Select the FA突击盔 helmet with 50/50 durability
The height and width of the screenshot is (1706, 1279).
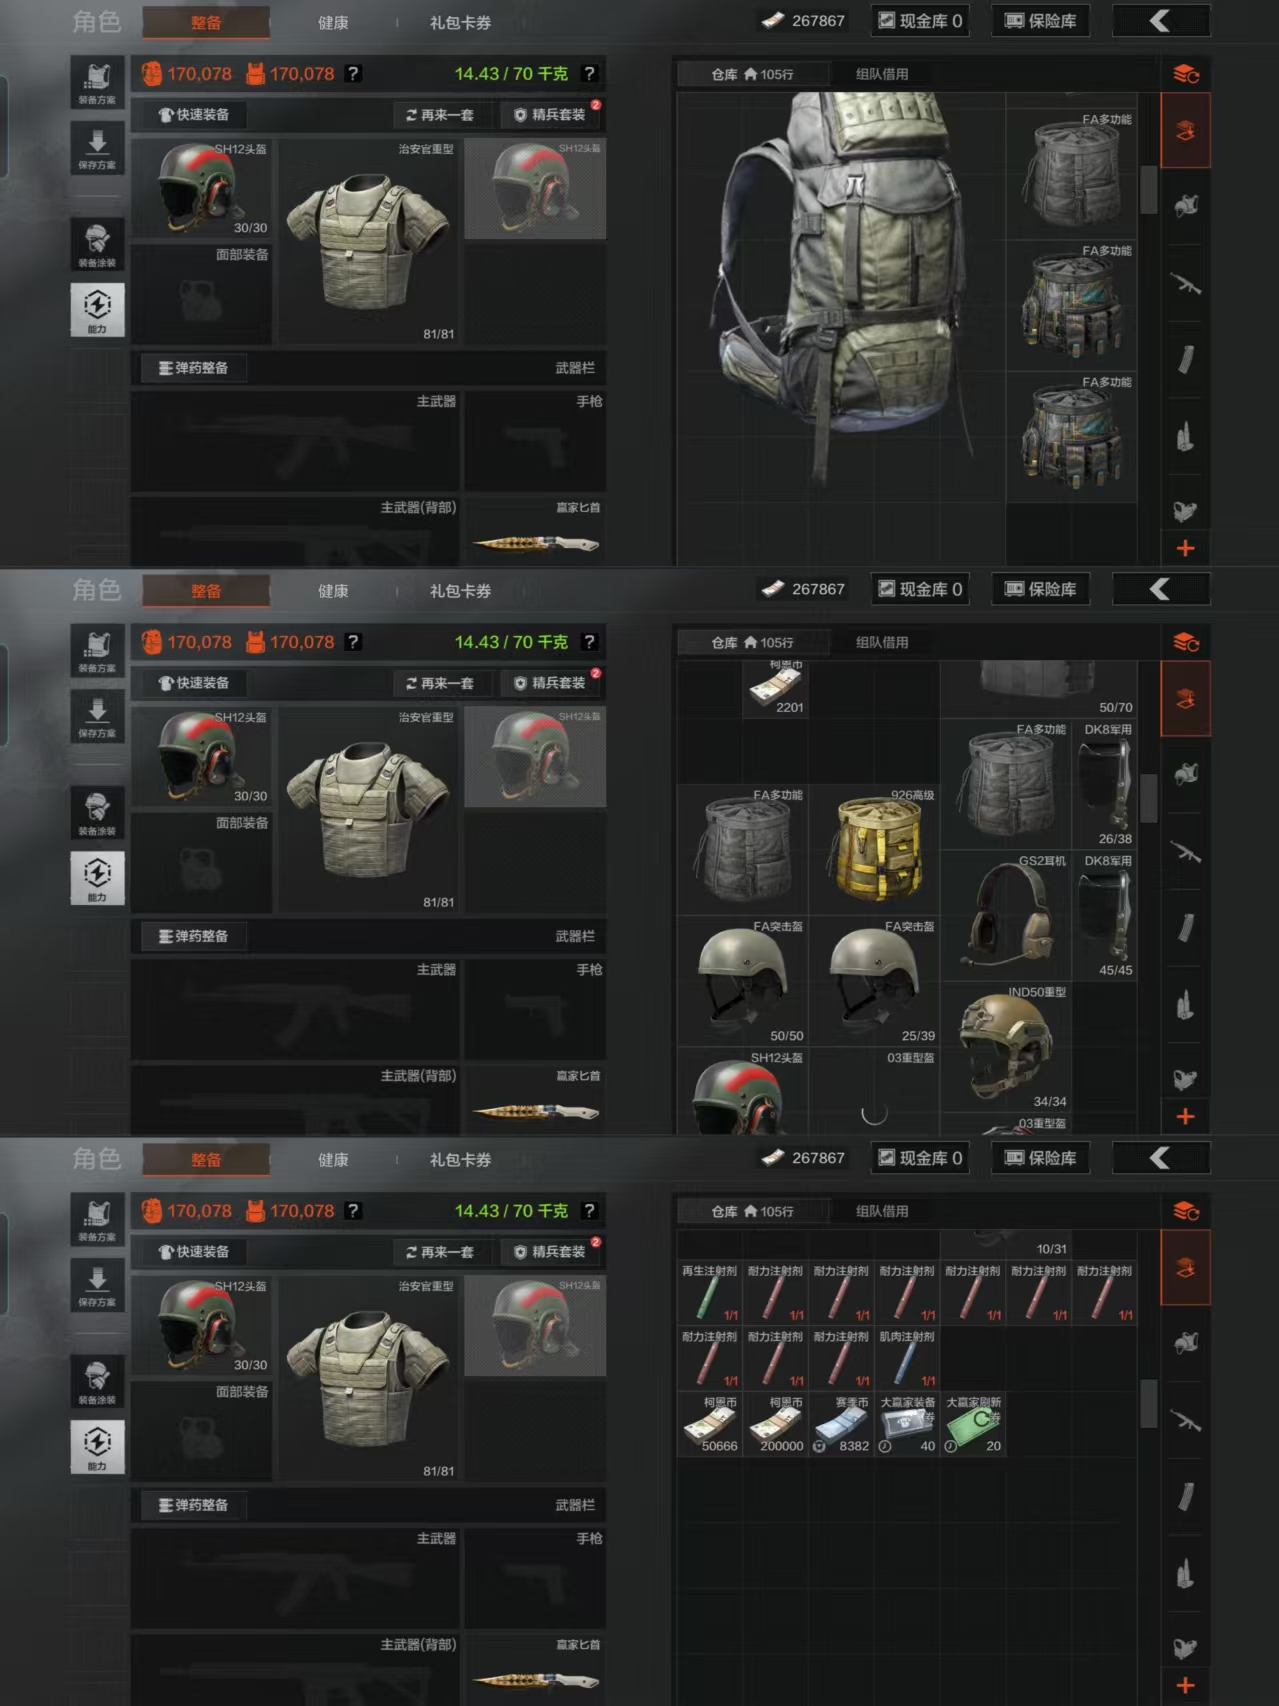click(743, 981)
